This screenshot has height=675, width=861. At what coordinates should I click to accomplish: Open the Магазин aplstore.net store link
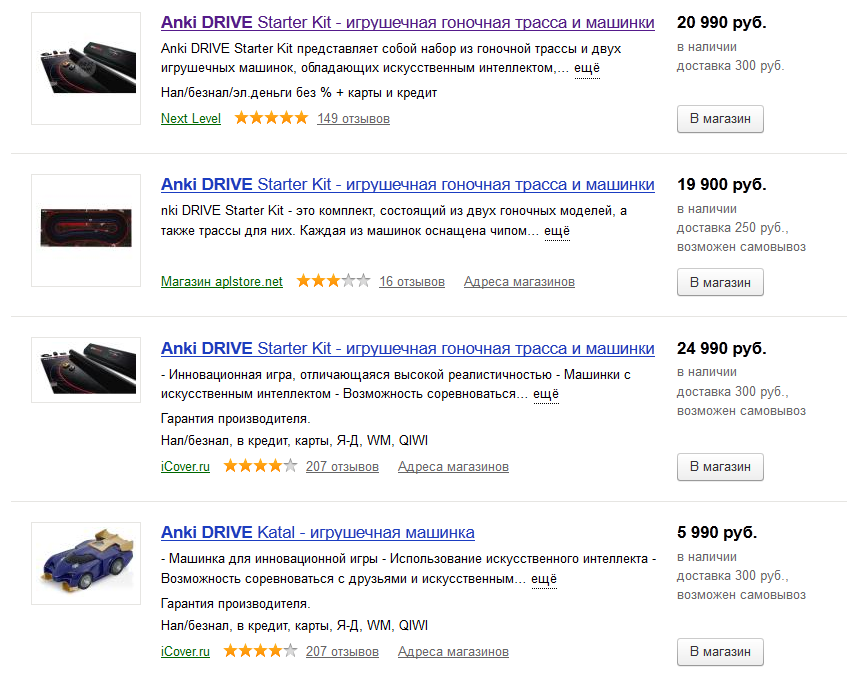pos(223,281)
